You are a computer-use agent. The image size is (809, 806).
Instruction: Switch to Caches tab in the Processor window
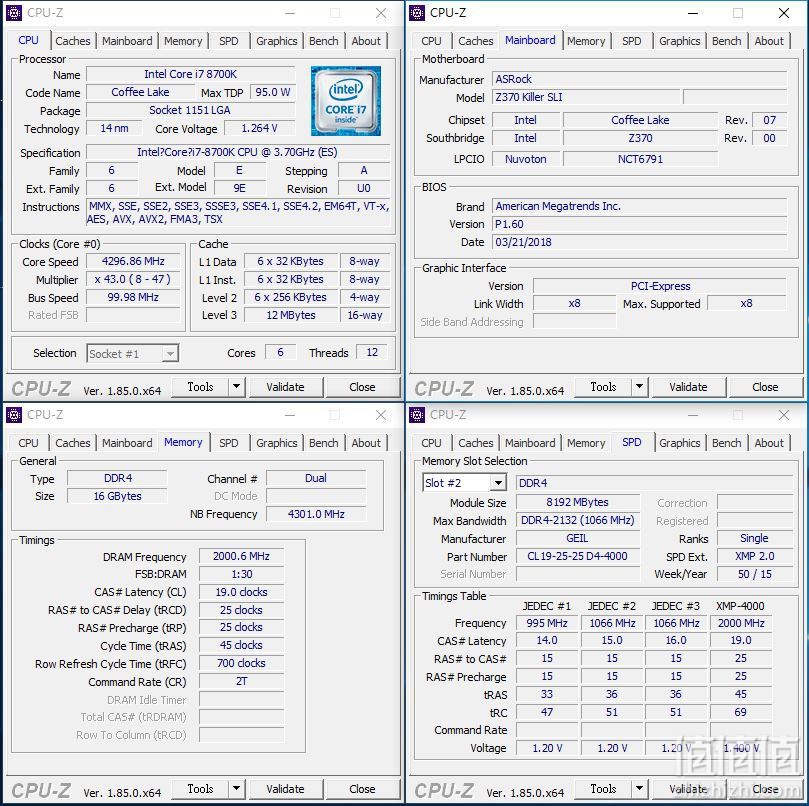point(73,41)
